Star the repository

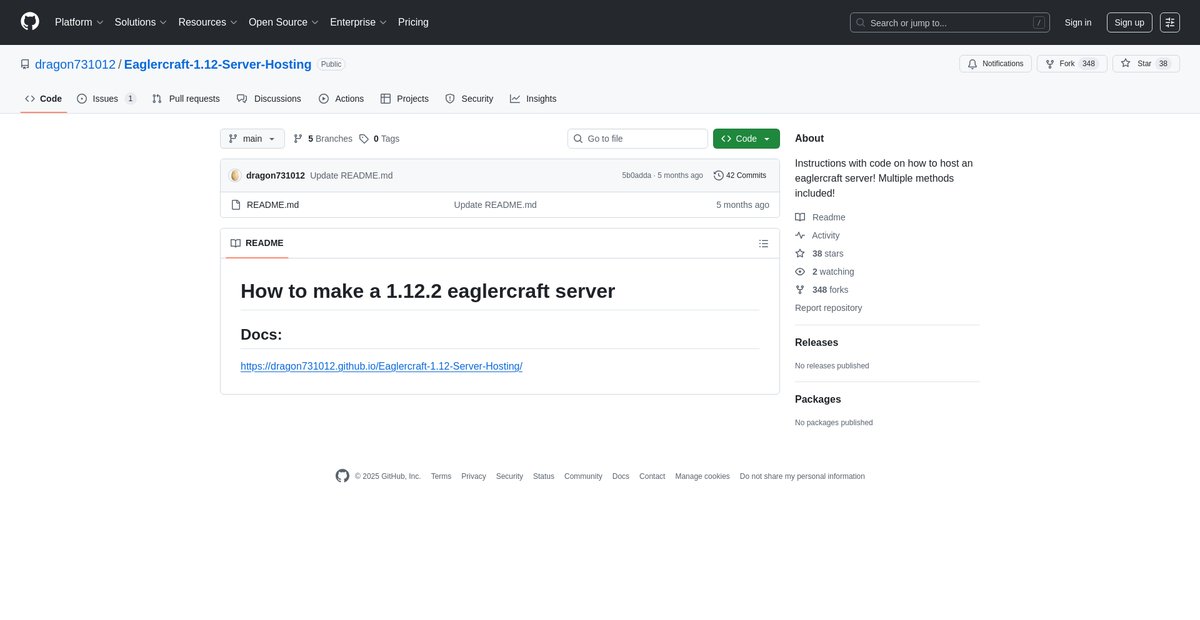click(1145, 63)
